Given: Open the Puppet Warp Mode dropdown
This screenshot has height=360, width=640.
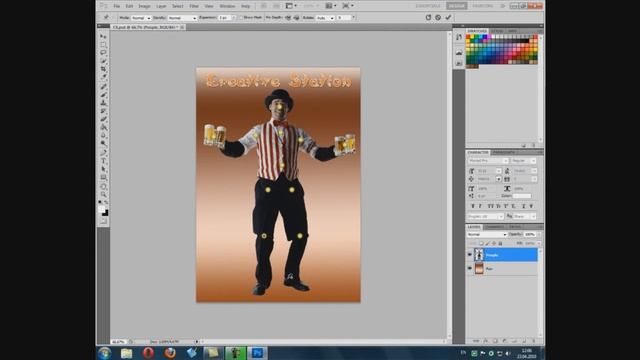Looking at the screenshot, I should tap(141, 18).
